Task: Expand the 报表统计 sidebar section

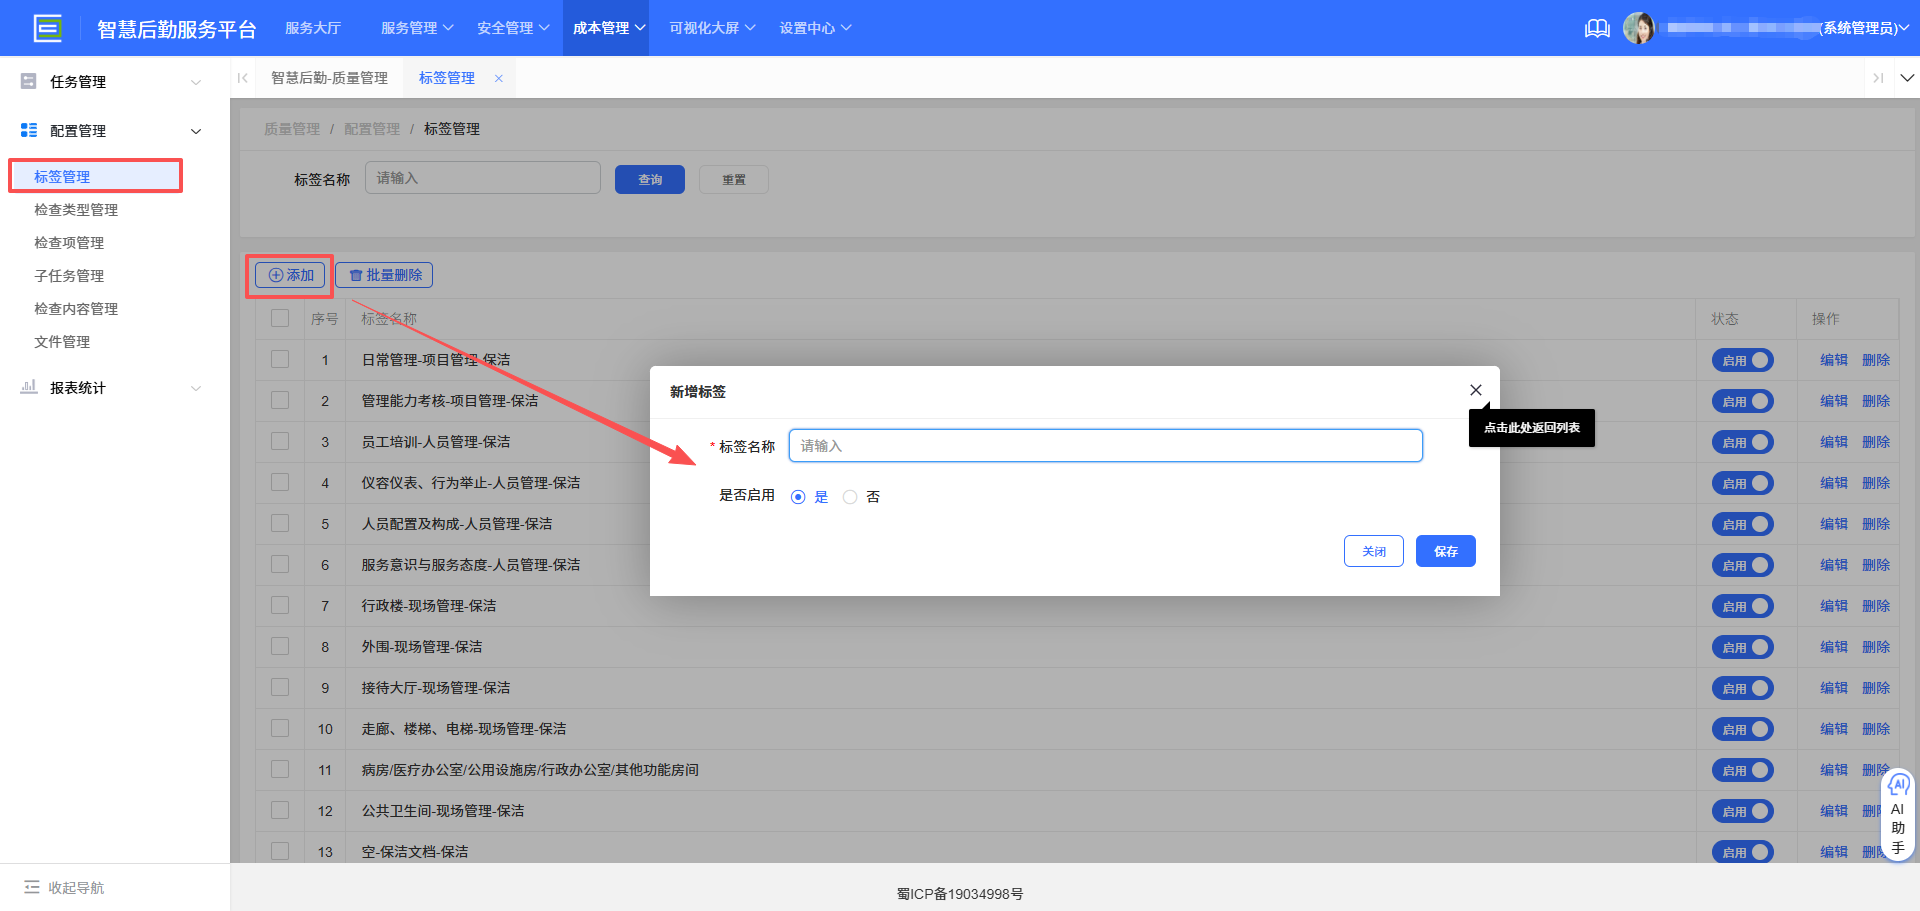Action: (x=195, y=388)
